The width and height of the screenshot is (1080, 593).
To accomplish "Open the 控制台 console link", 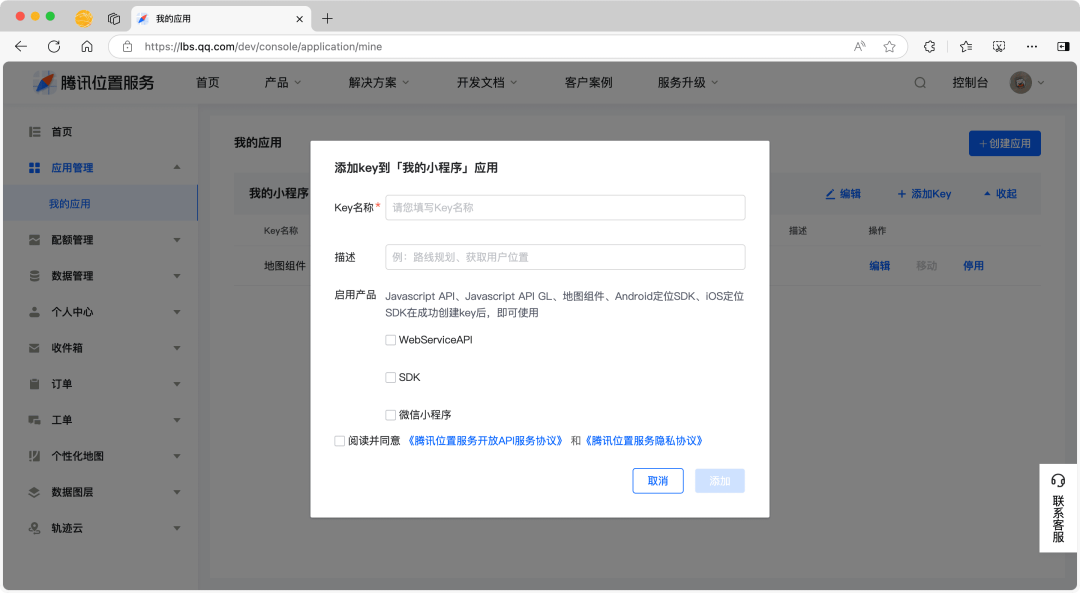I will coord(970,83).
